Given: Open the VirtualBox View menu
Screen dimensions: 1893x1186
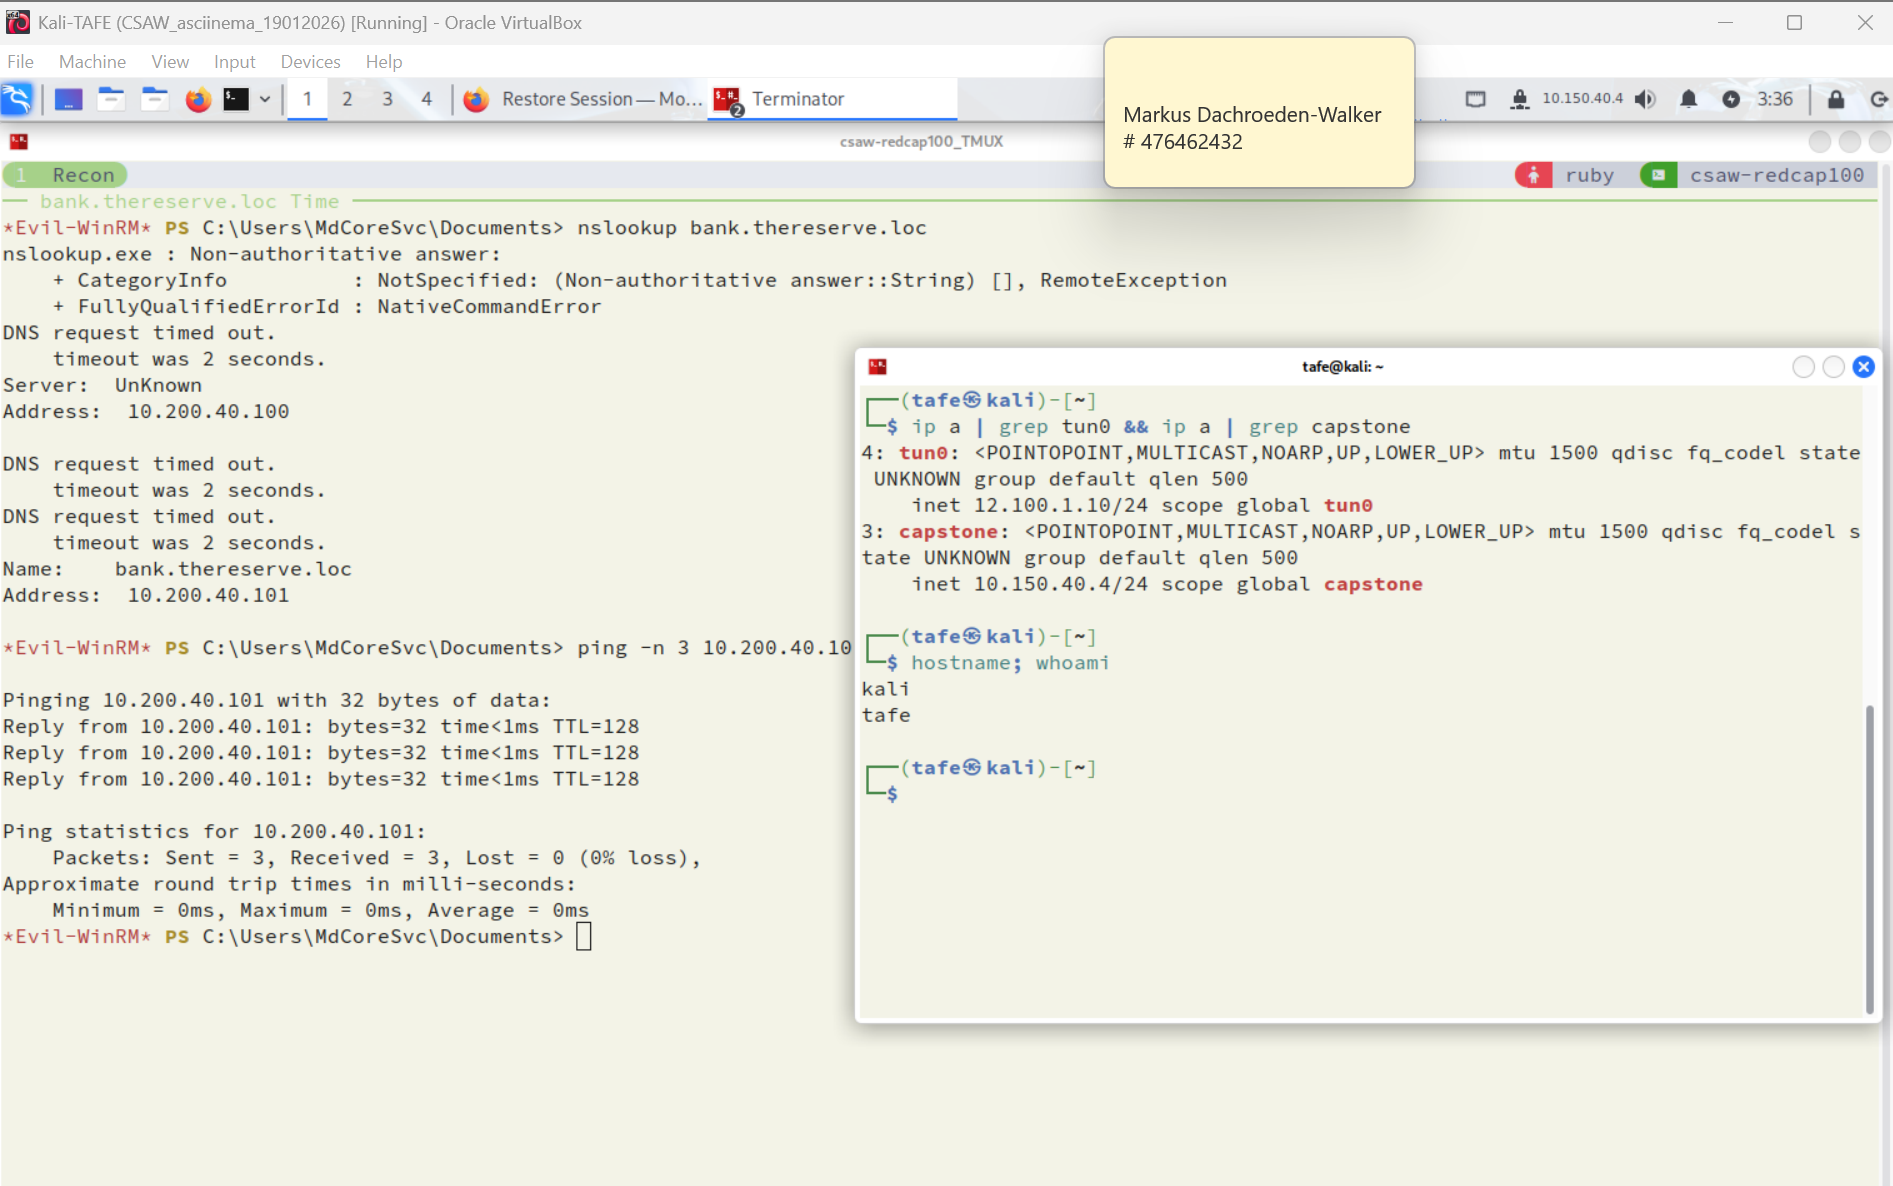Looking at the screenshot, I should point(170,61).
